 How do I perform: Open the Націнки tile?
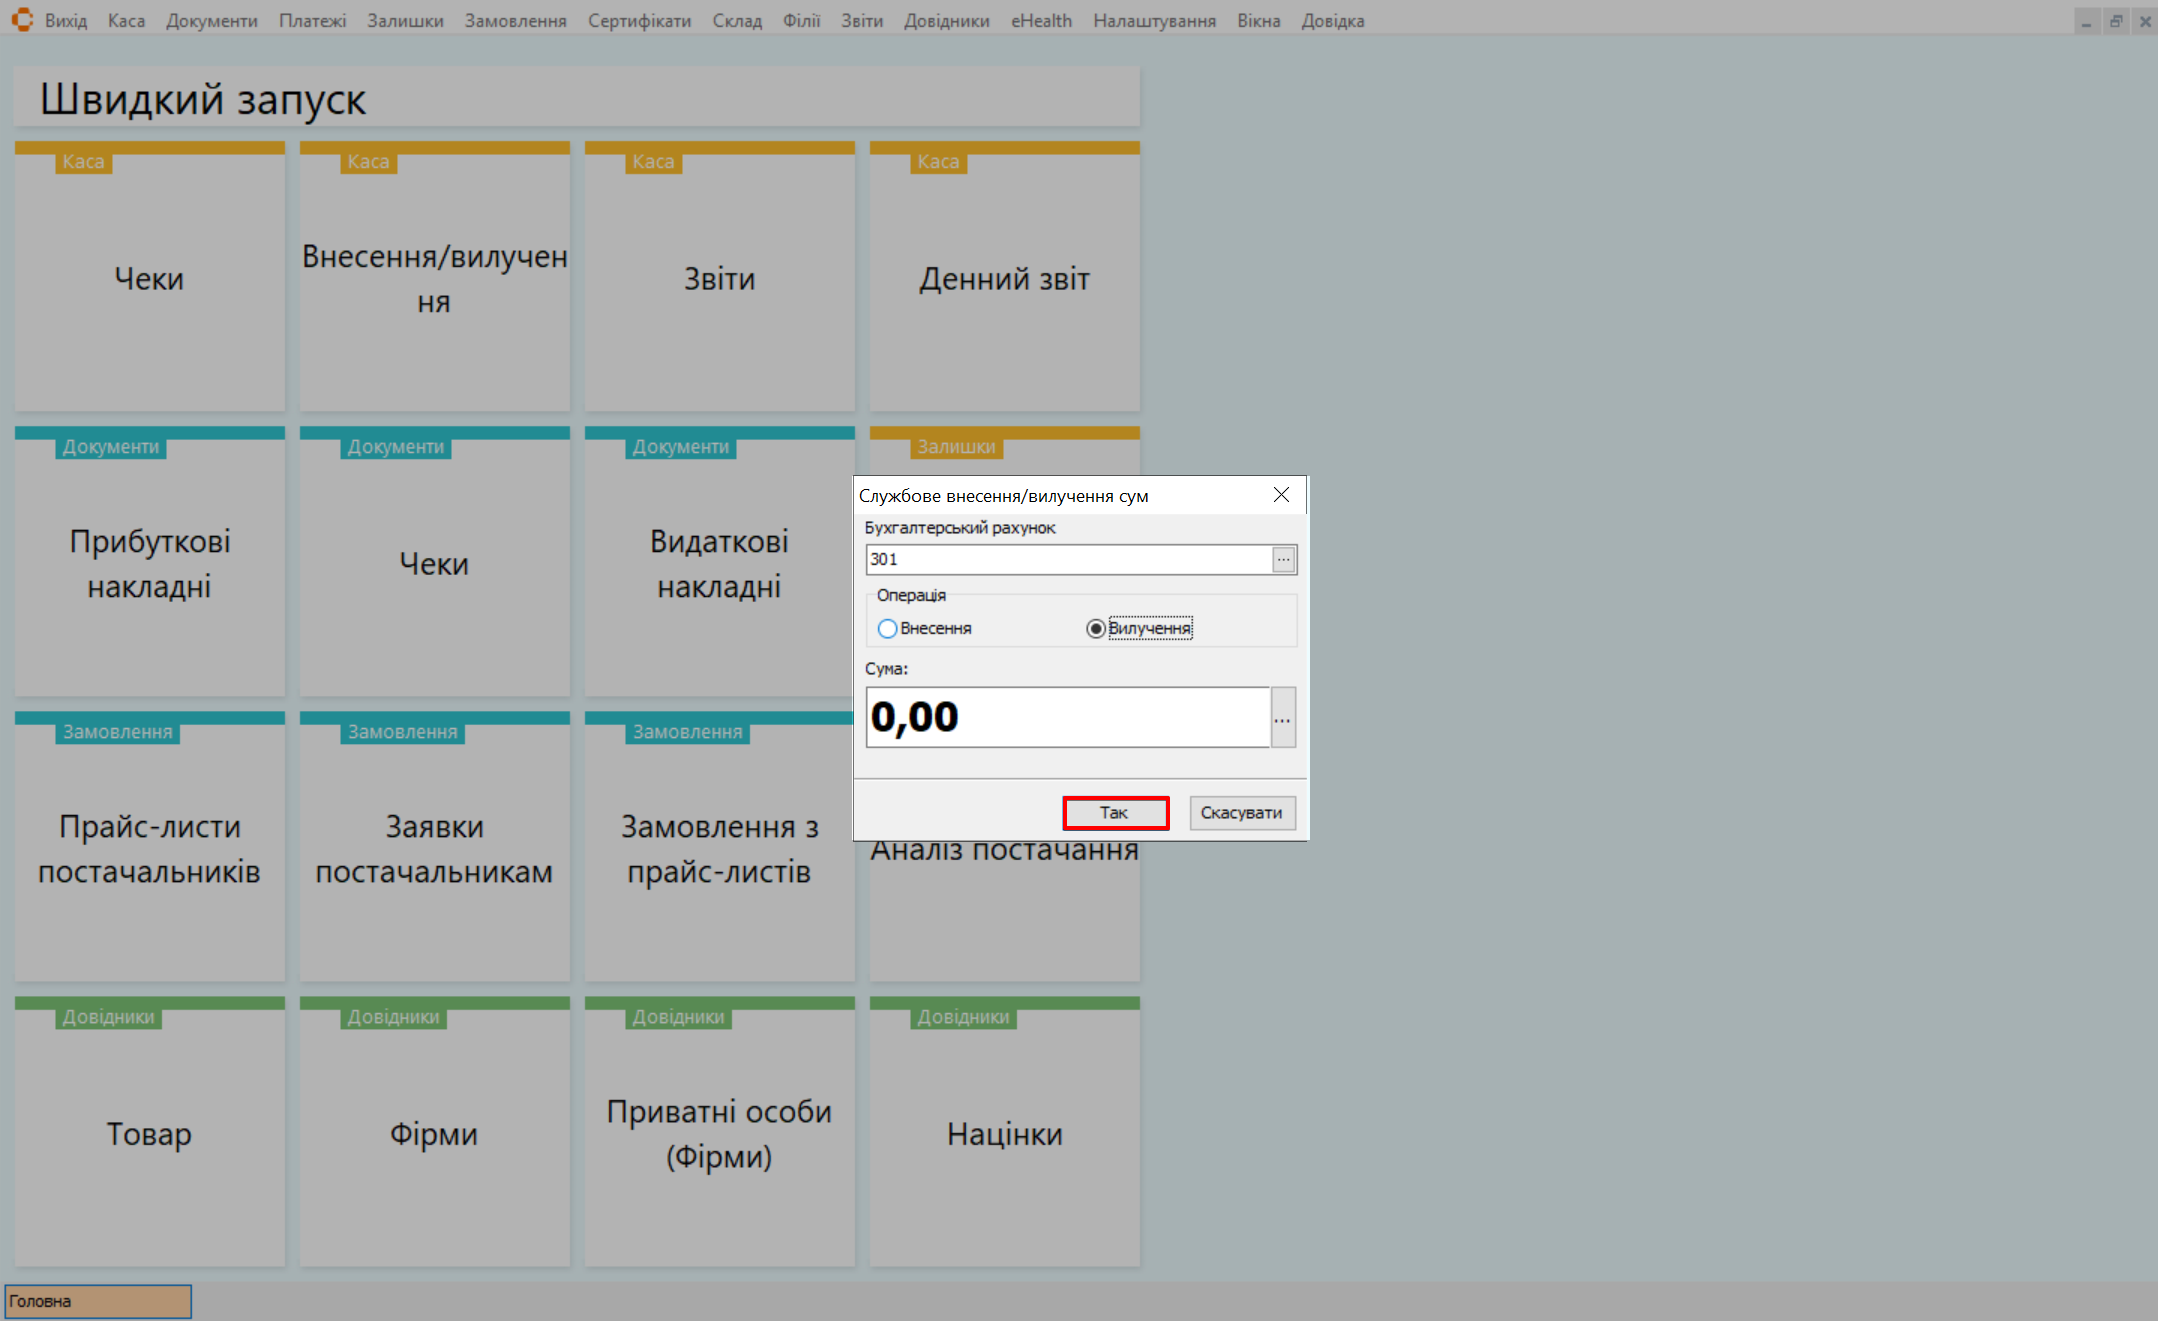tap(1004, 1135)
